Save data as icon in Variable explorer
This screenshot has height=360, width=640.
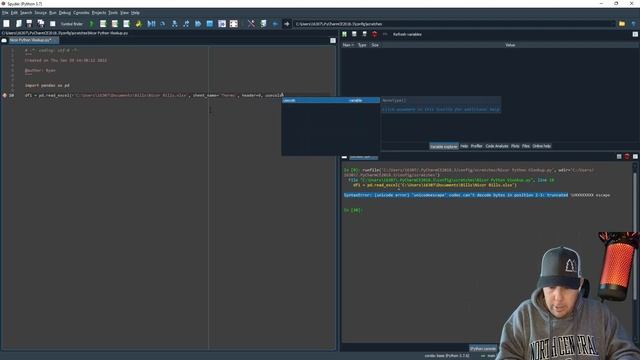coord(364,34)
